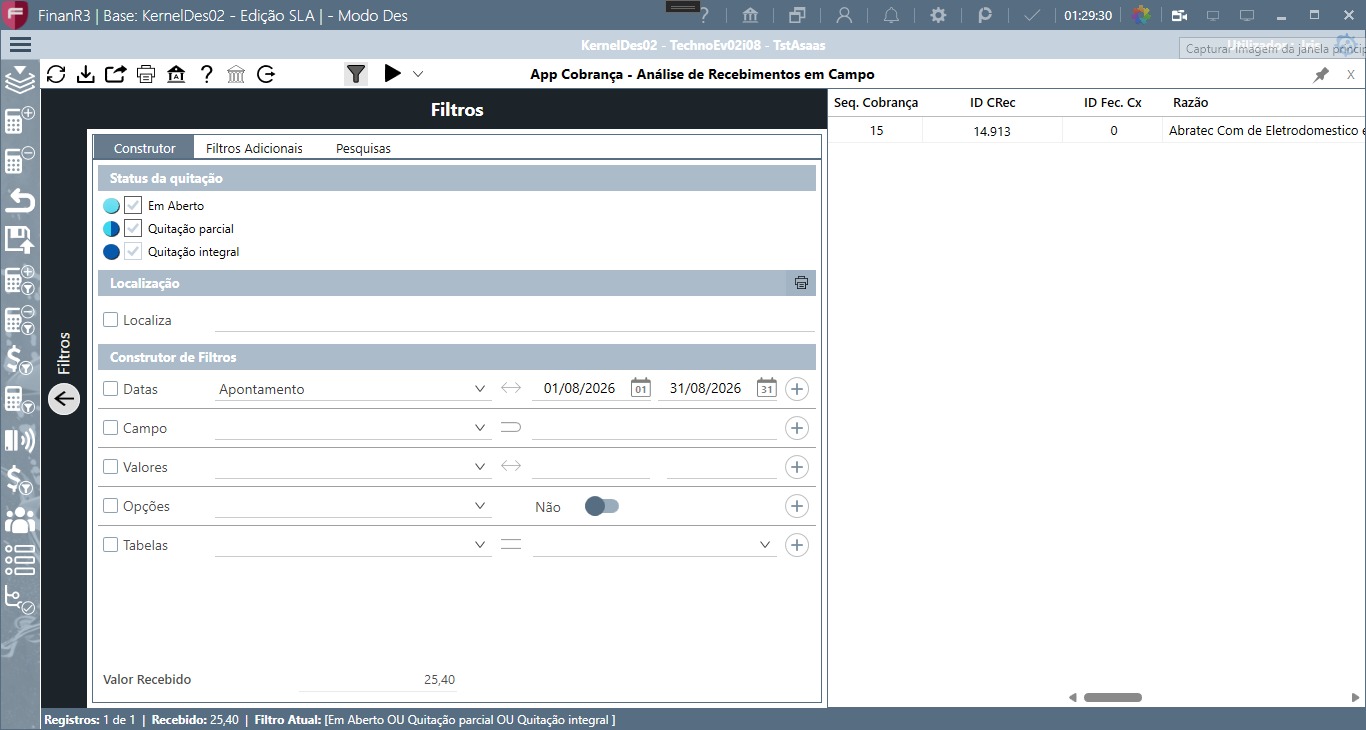1366x730 pixels.
Task: Open calendar picker for 31/08/2026 date
Action: (x=767, y=388)
